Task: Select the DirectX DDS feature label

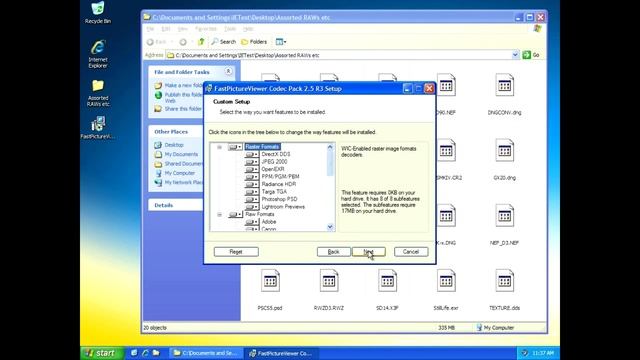Action: [x=276, y=154]
